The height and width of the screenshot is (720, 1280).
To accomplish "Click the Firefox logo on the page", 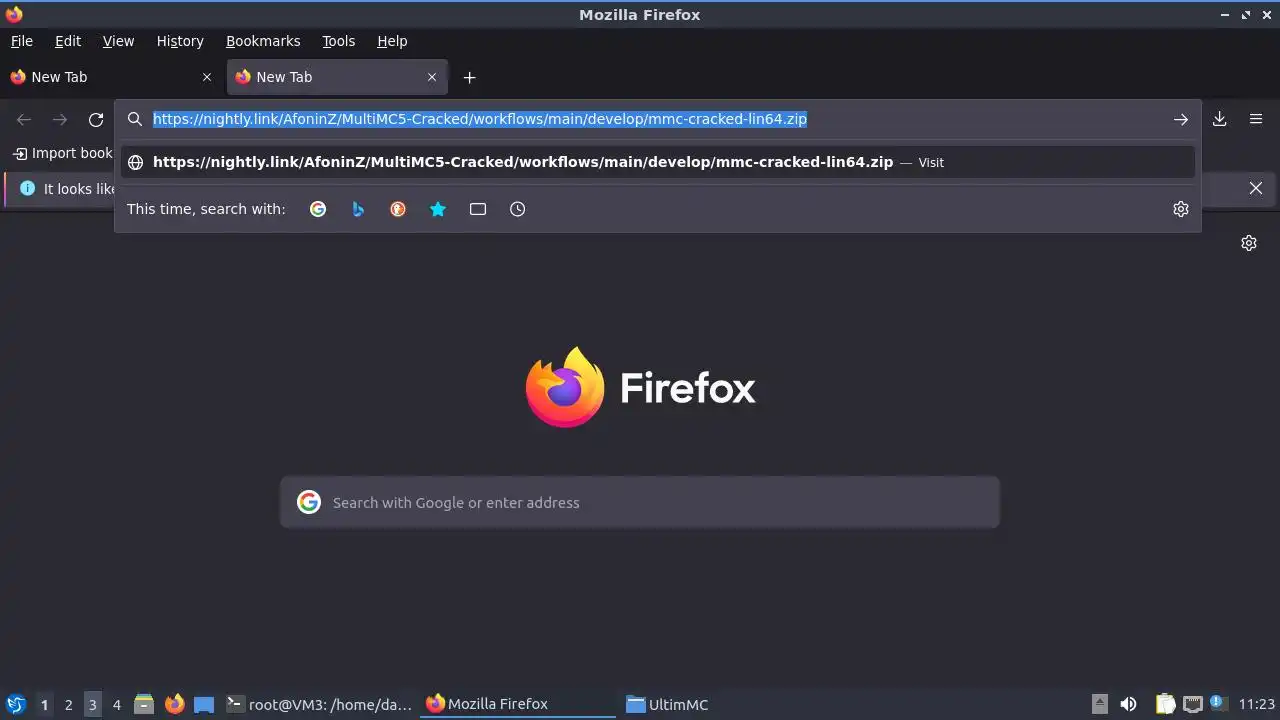I will (565, 387).
